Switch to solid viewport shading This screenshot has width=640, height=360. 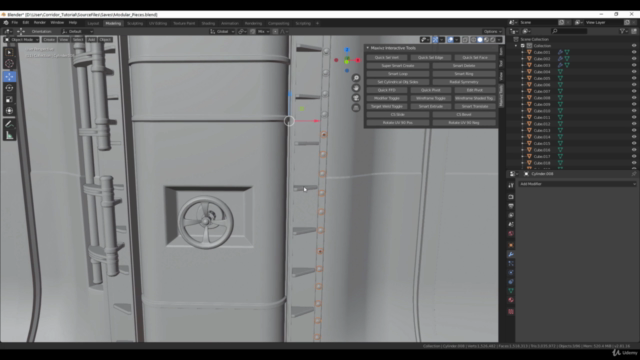(480, 40)
